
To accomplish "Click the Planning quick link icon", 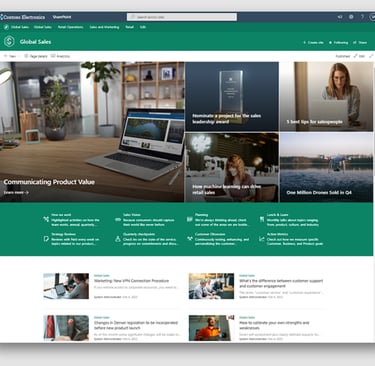I will (x=190, y=219).
